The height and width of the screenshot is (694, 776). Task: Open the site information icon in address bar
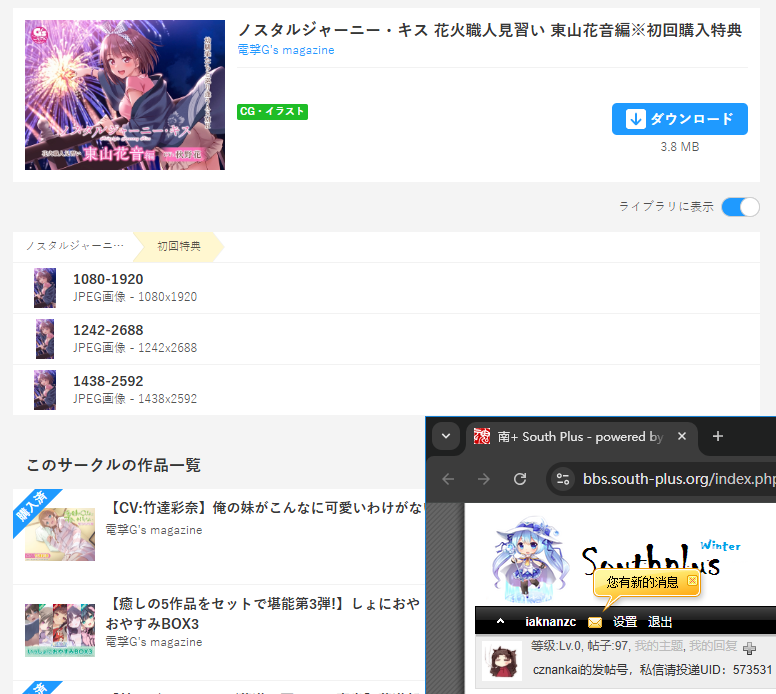pos(563,479)
